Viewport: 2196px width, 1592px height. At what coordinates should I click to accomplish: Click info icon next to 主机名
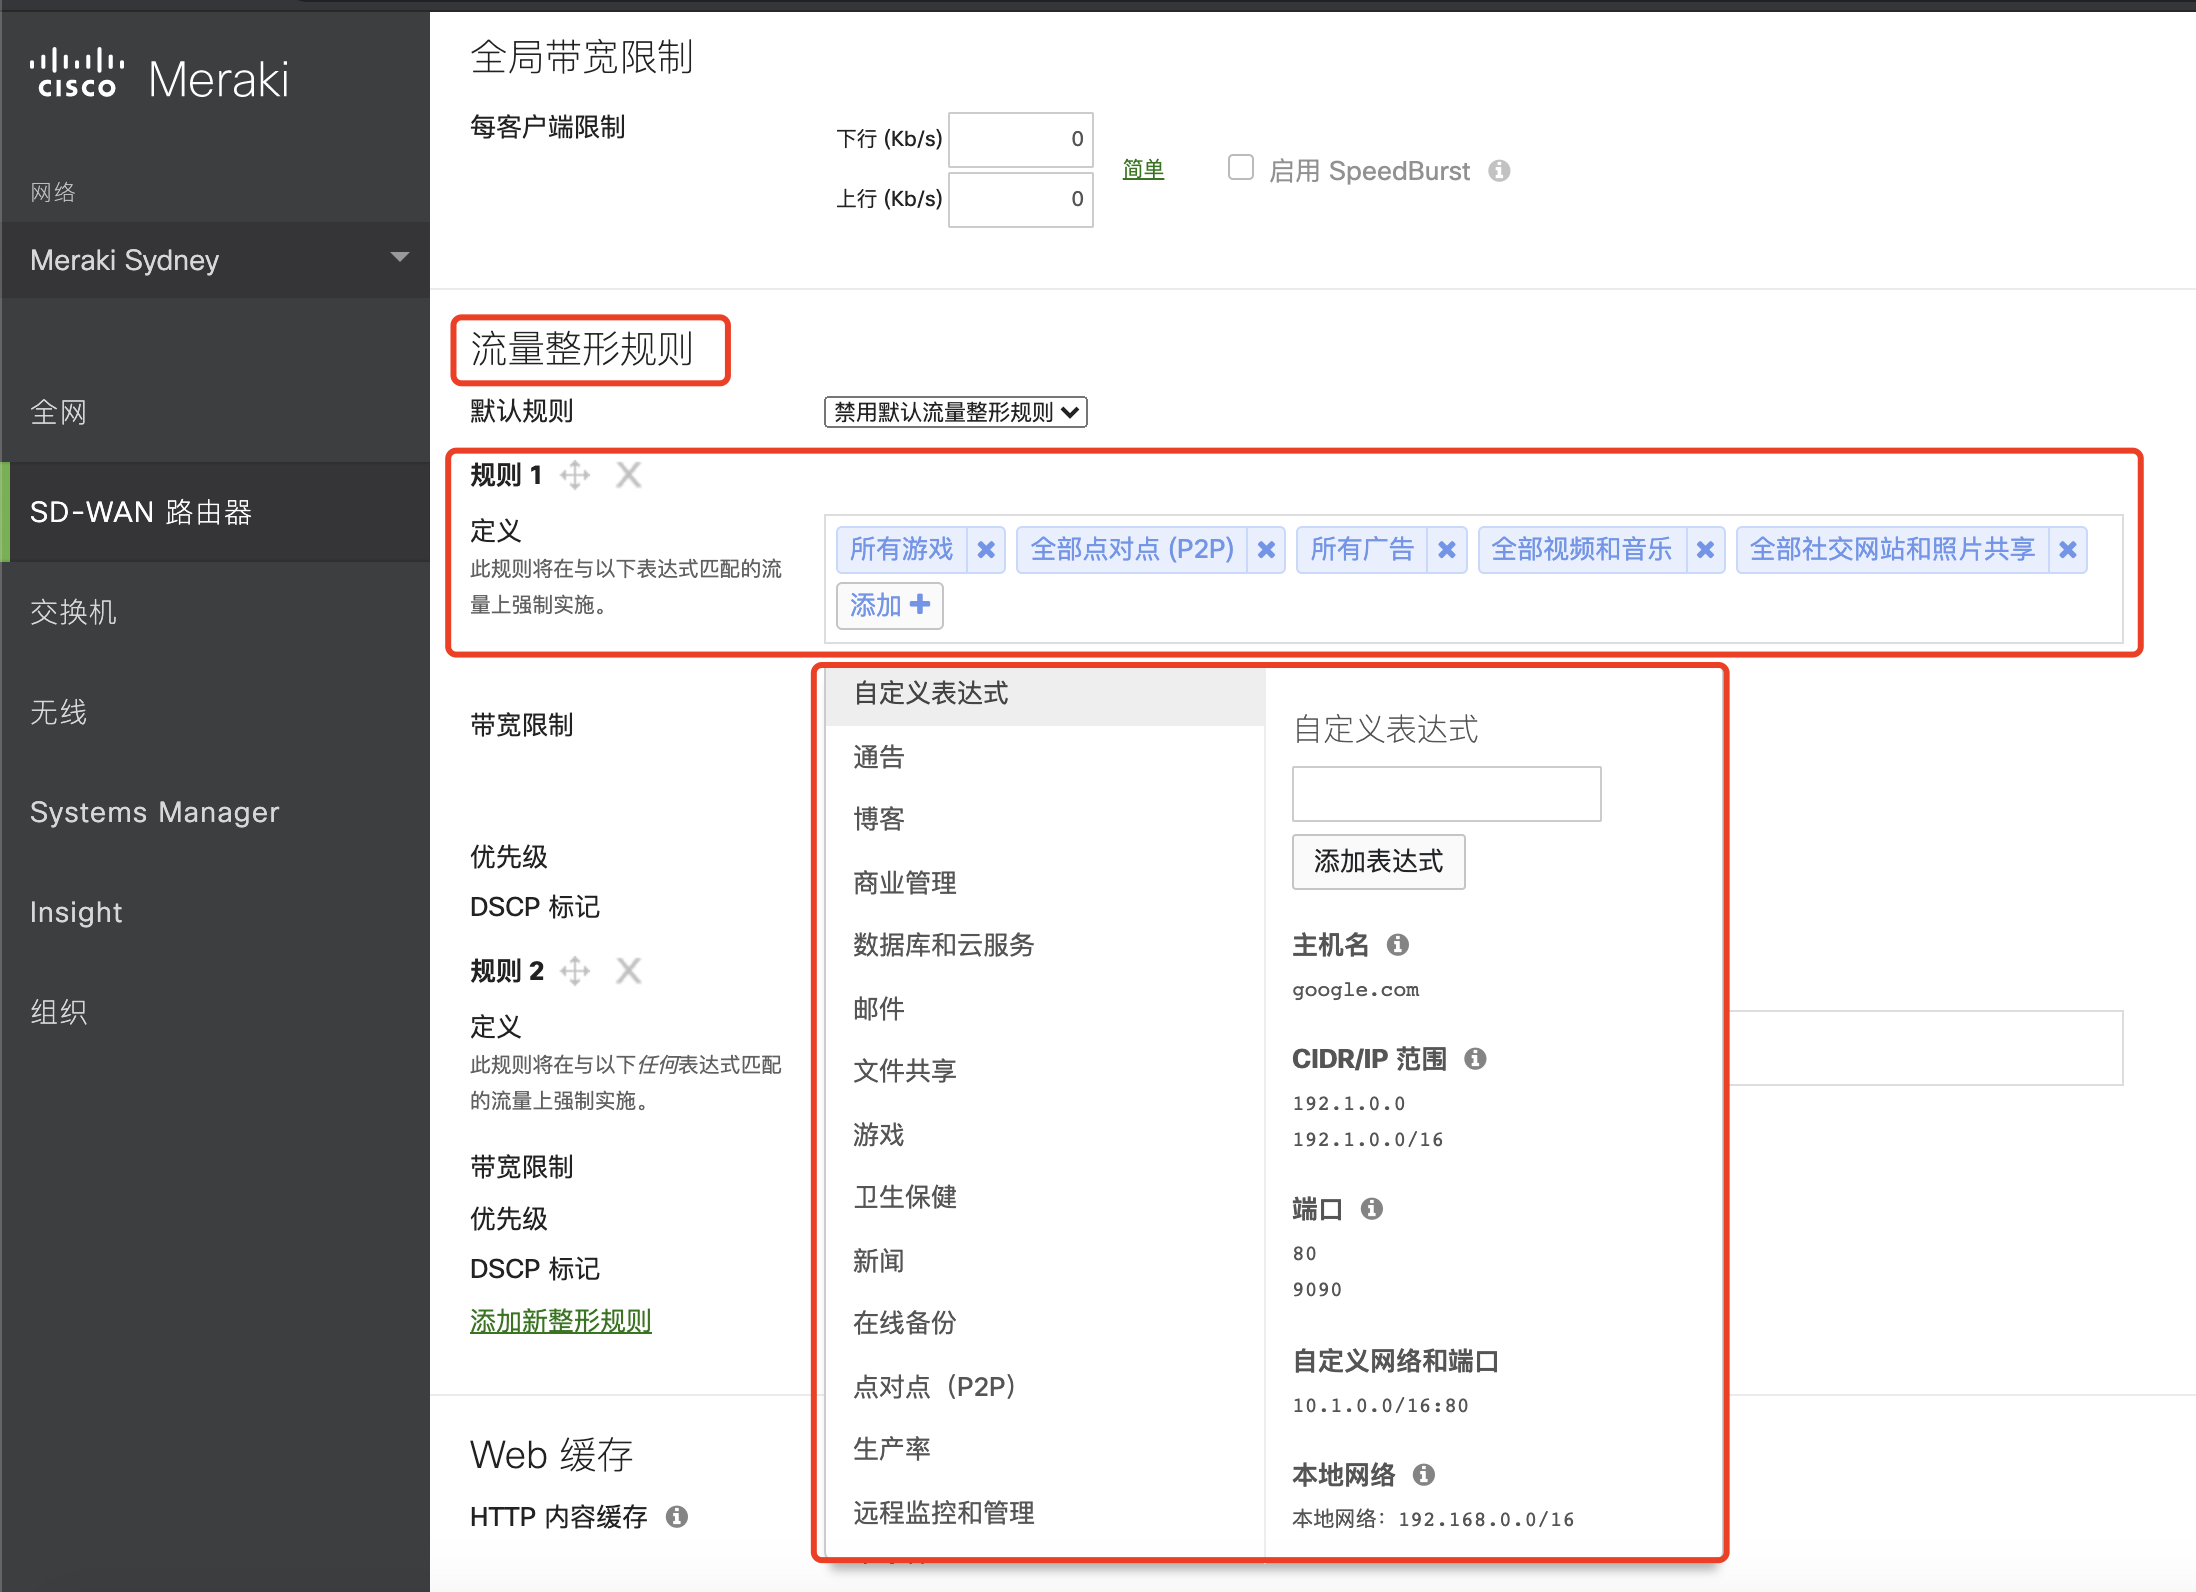click(x=1398, y=945)
